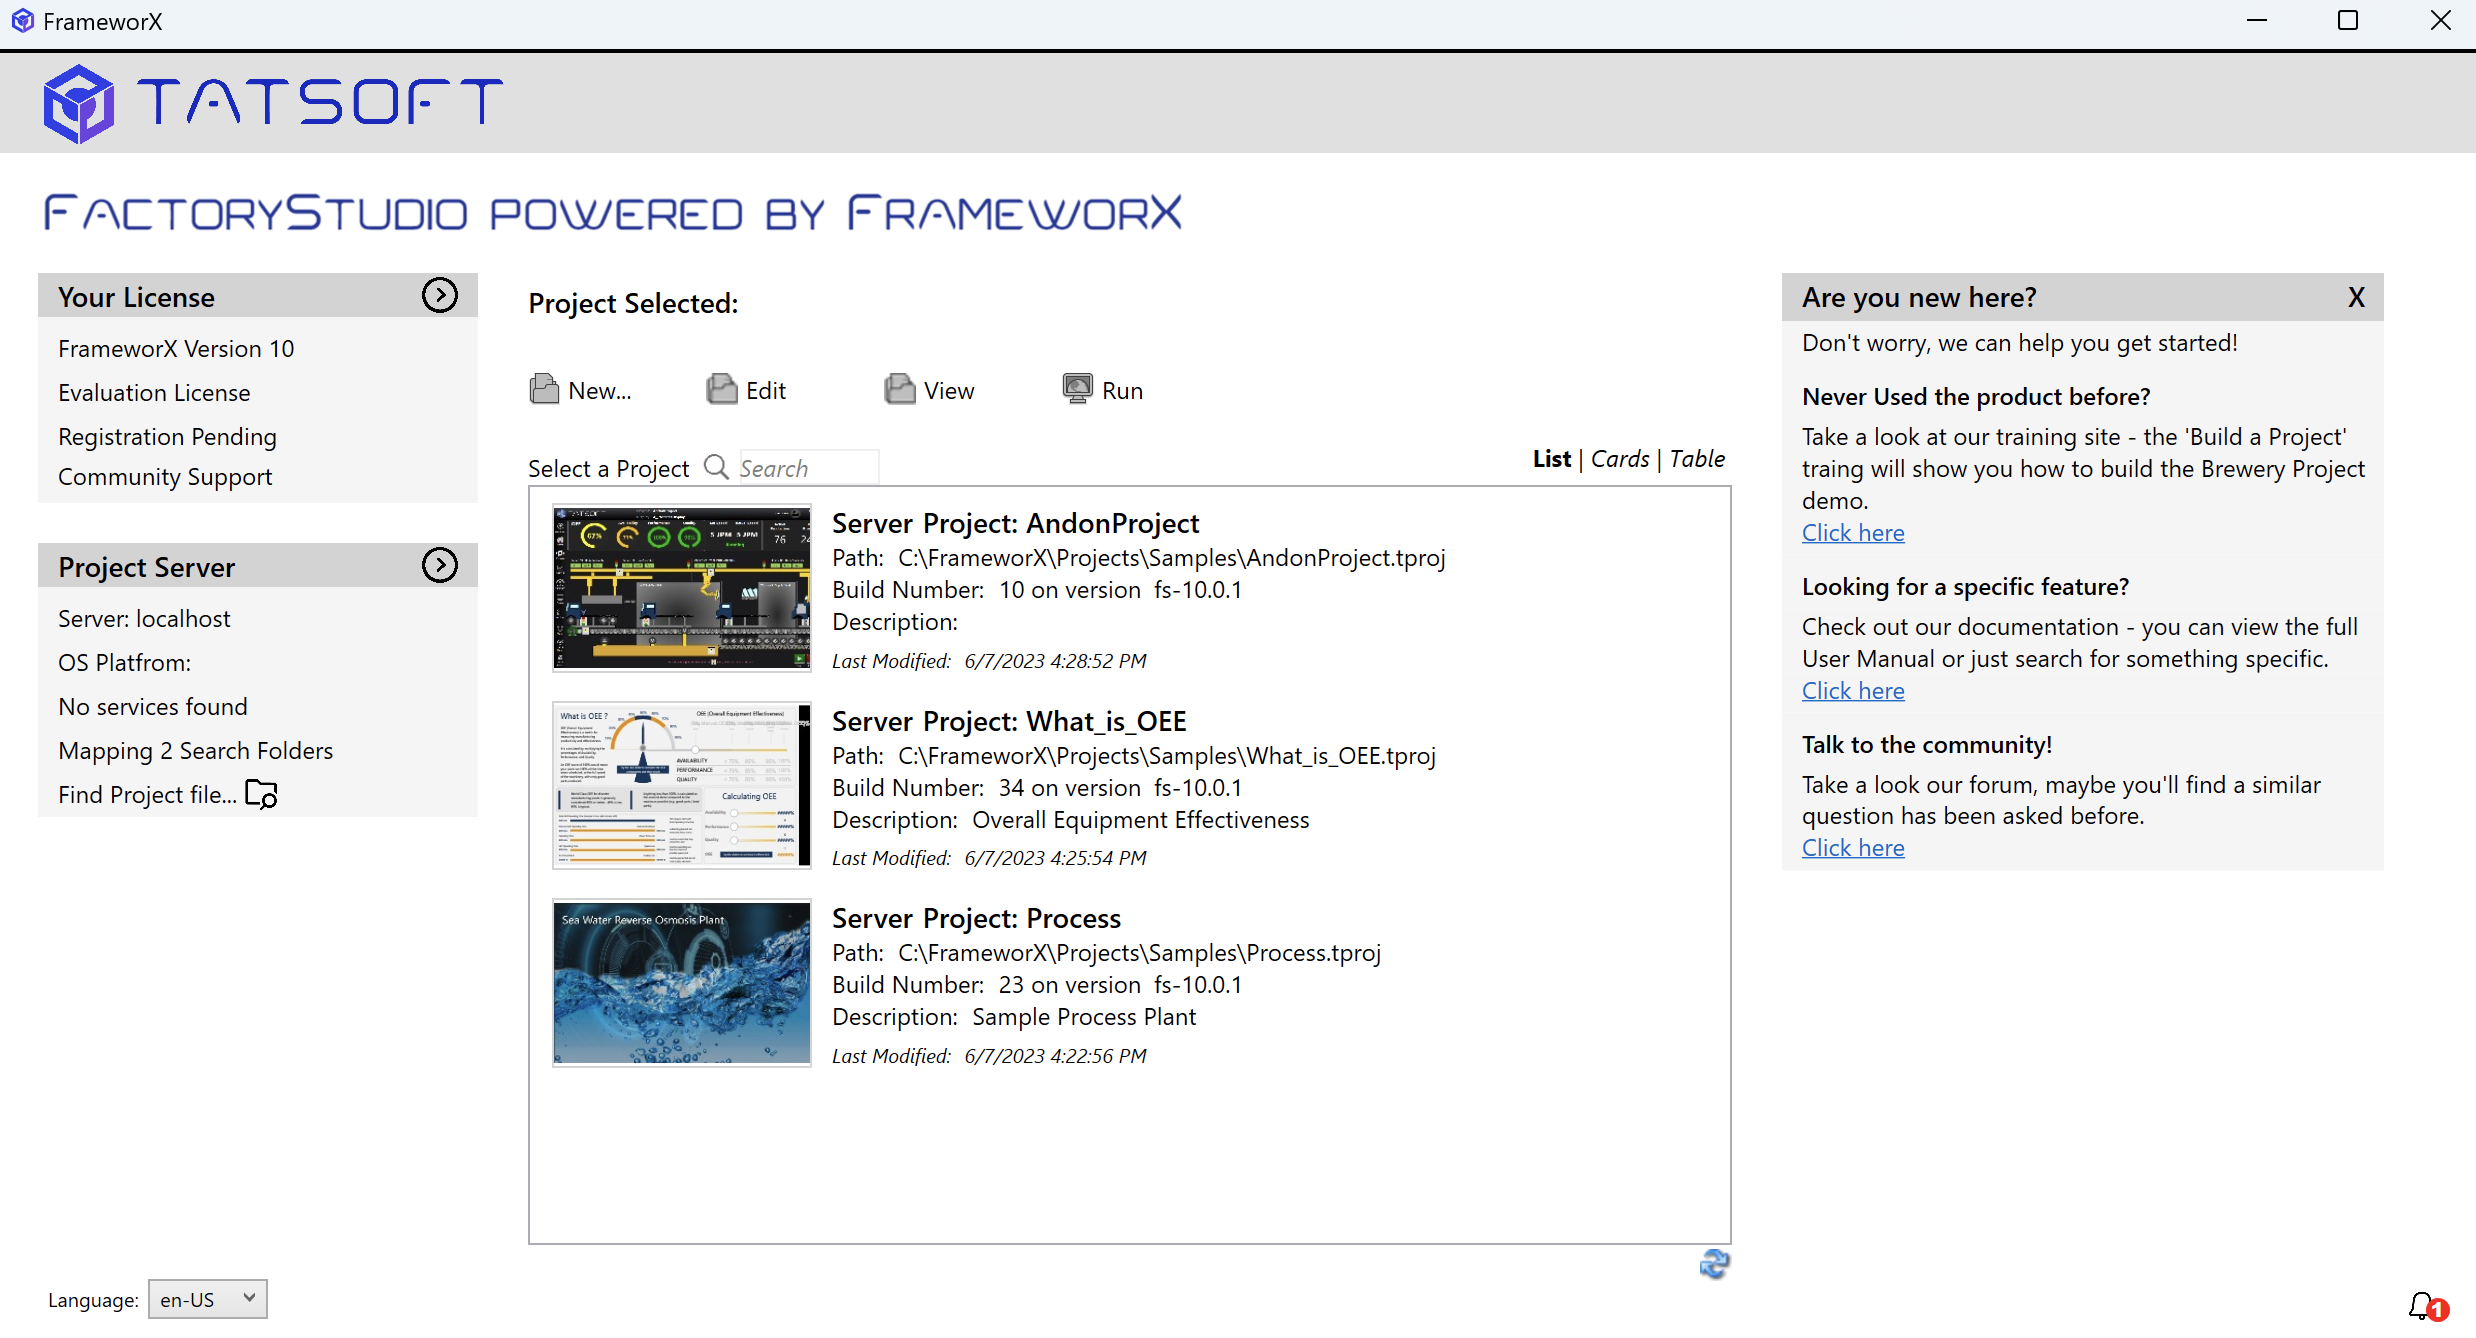This screenshot has width=2476, height=1338.
Task: Click the Run project icon
Action: pos(1077,389)
